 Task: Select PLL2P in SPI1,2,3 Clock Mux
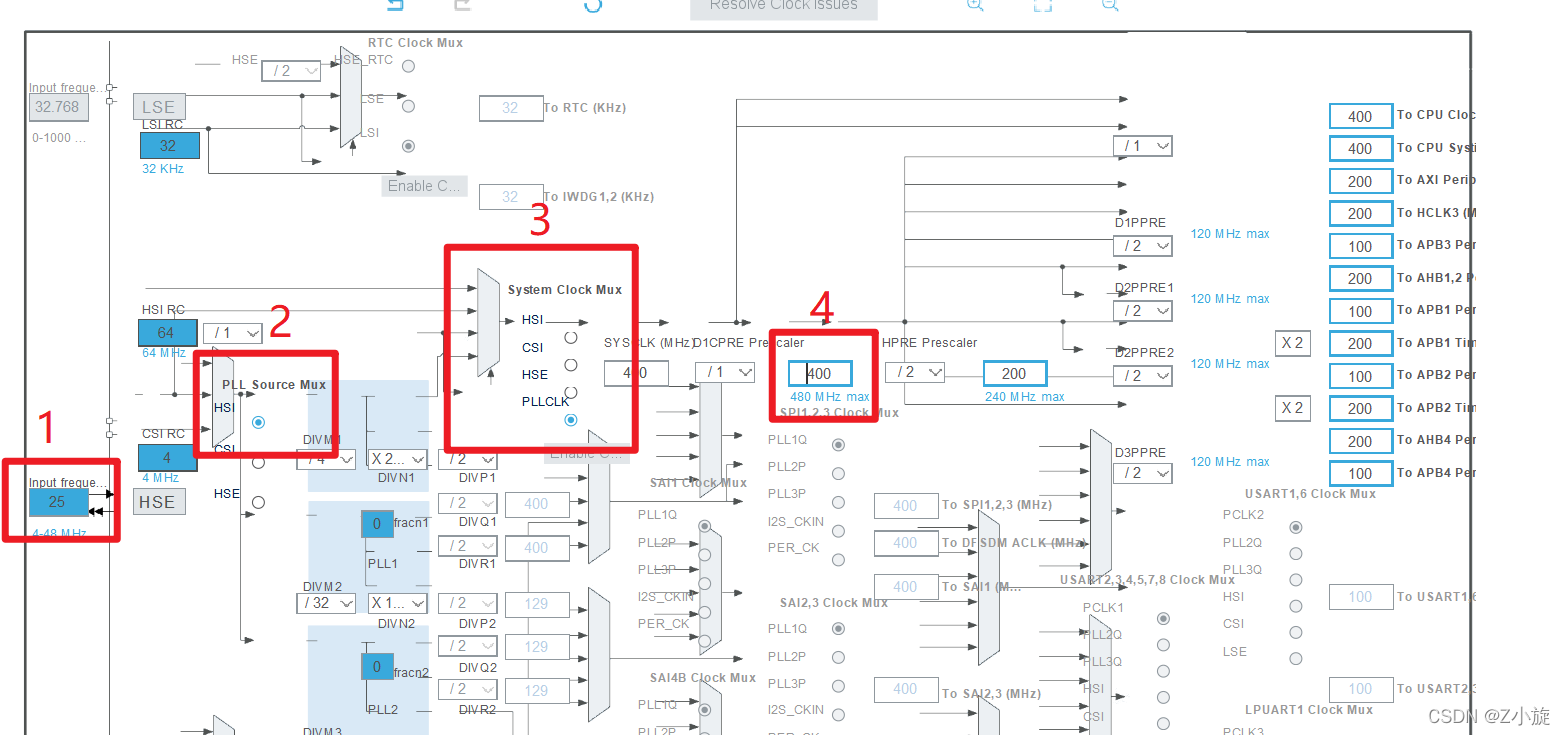(x=838, y=473)
